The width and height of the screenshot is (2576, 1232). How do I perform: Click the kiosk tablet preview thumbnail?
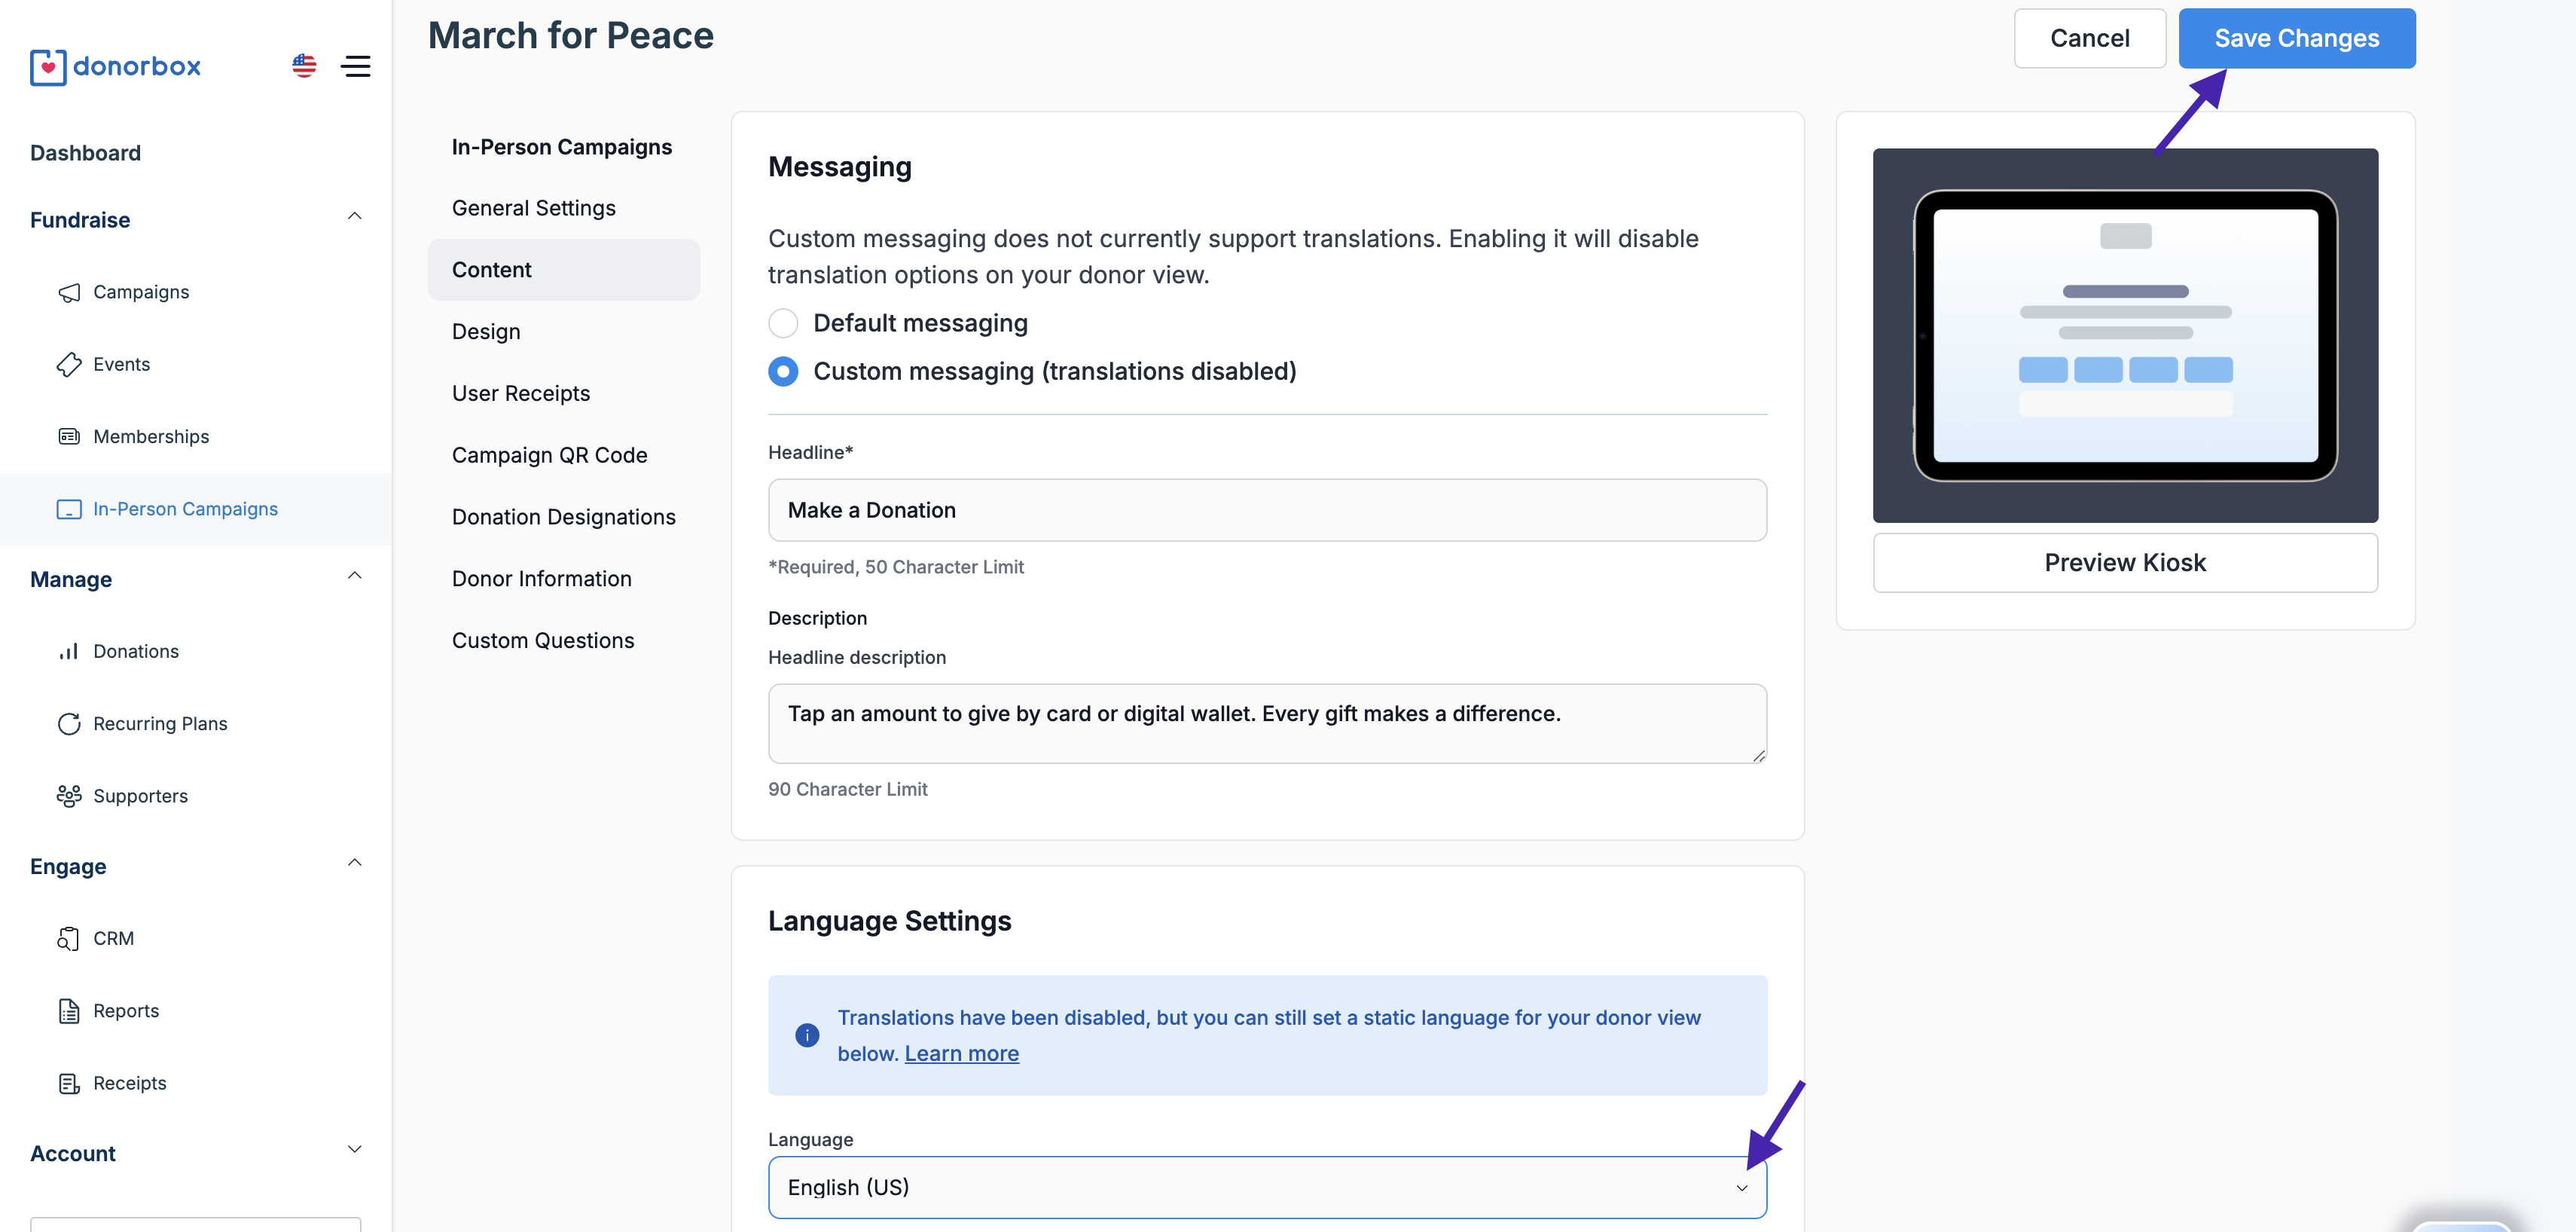click(2124, 335)
